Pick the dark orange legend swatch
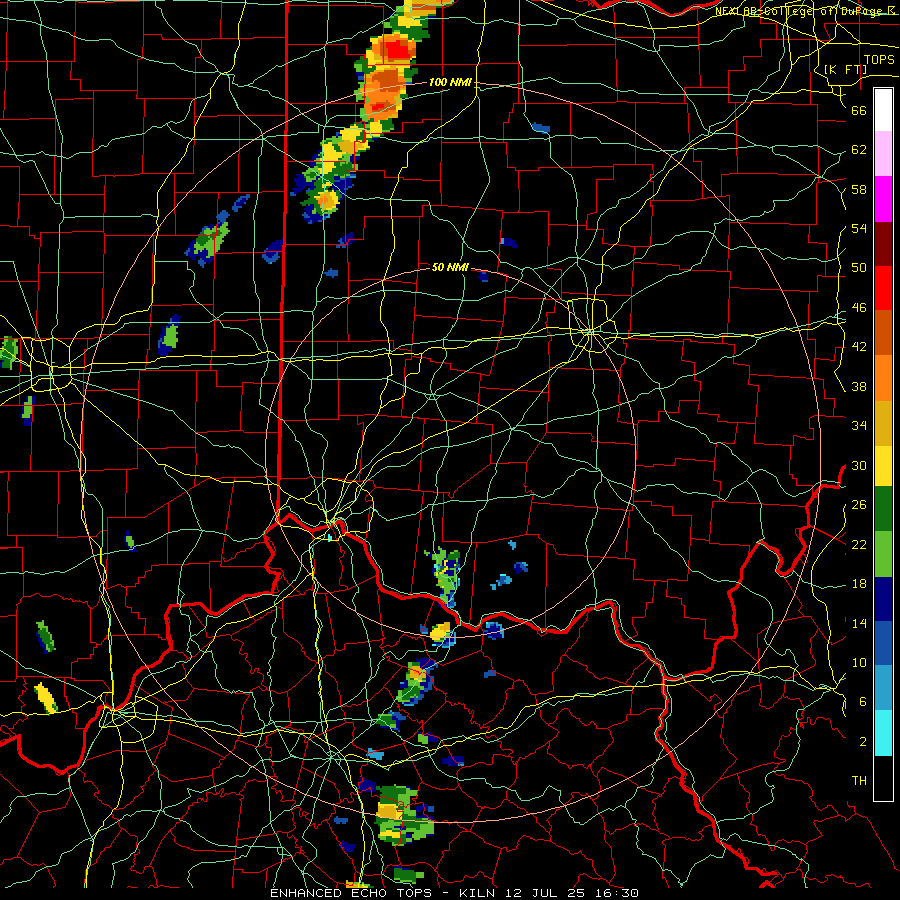The width and height of the screenshot is (900, 900). pos(883,332)
